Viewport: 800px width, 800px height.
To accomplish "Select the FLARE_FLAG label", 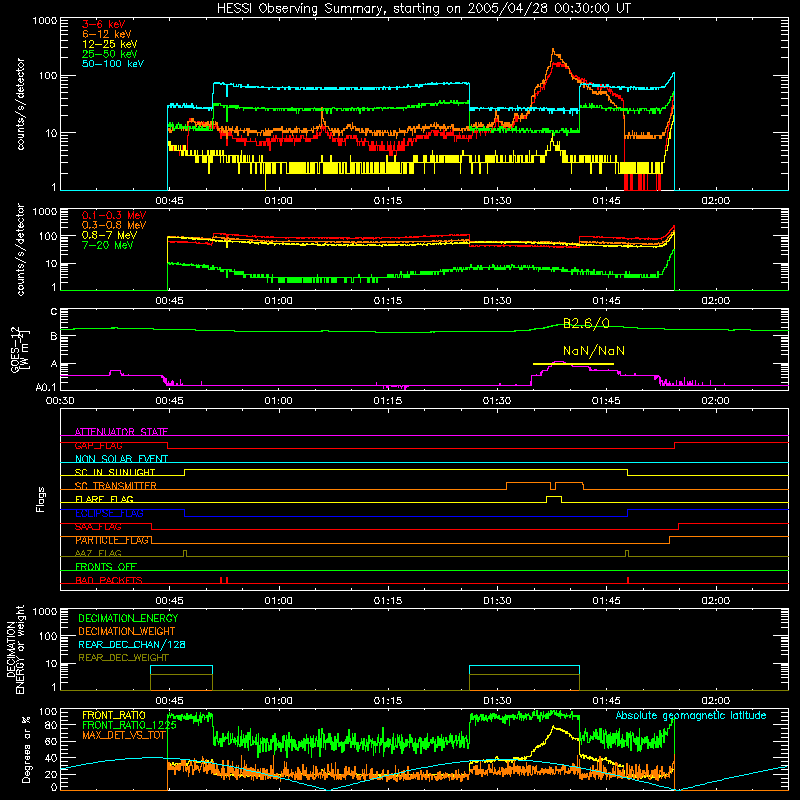I will (104, 499).
